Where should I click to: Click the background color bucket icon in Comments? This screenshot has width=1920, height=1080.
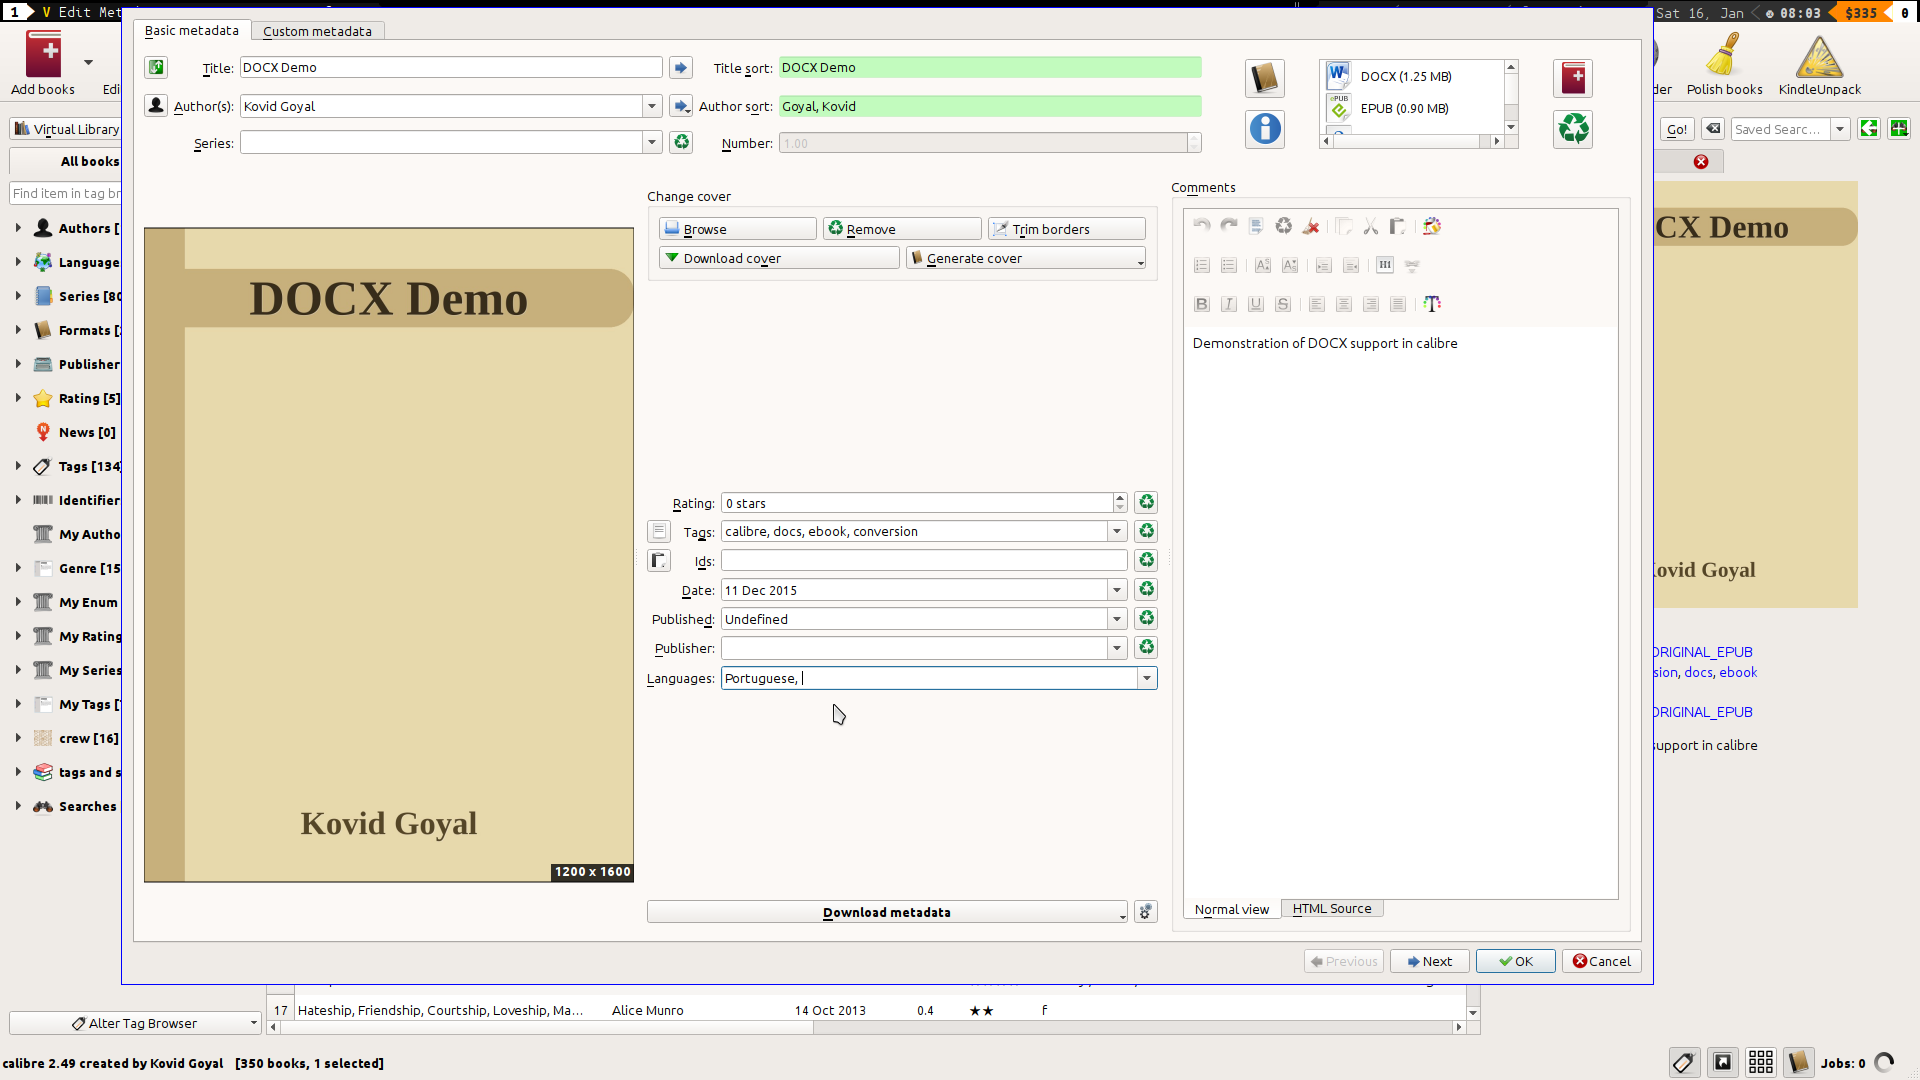click(x=1432, y=227)
